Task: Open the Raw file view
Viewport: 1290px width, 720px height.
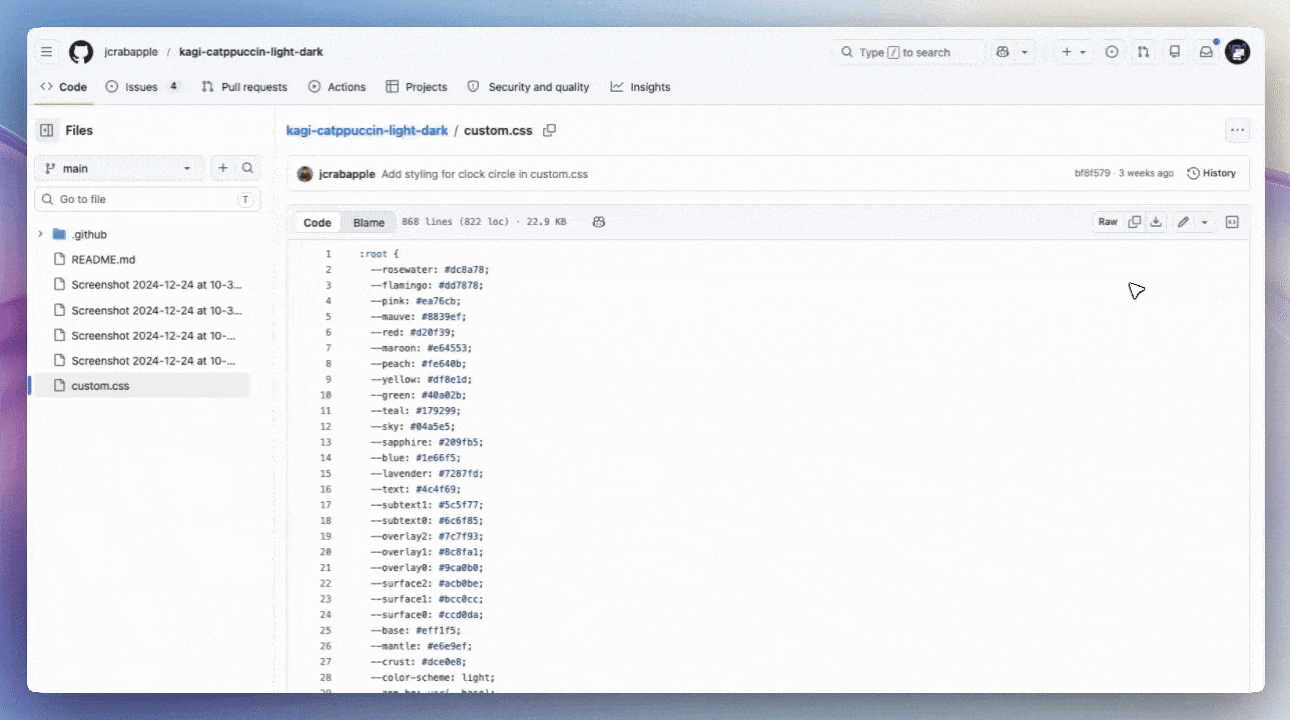Action: pyautogui.click(x=1108, y=222)
